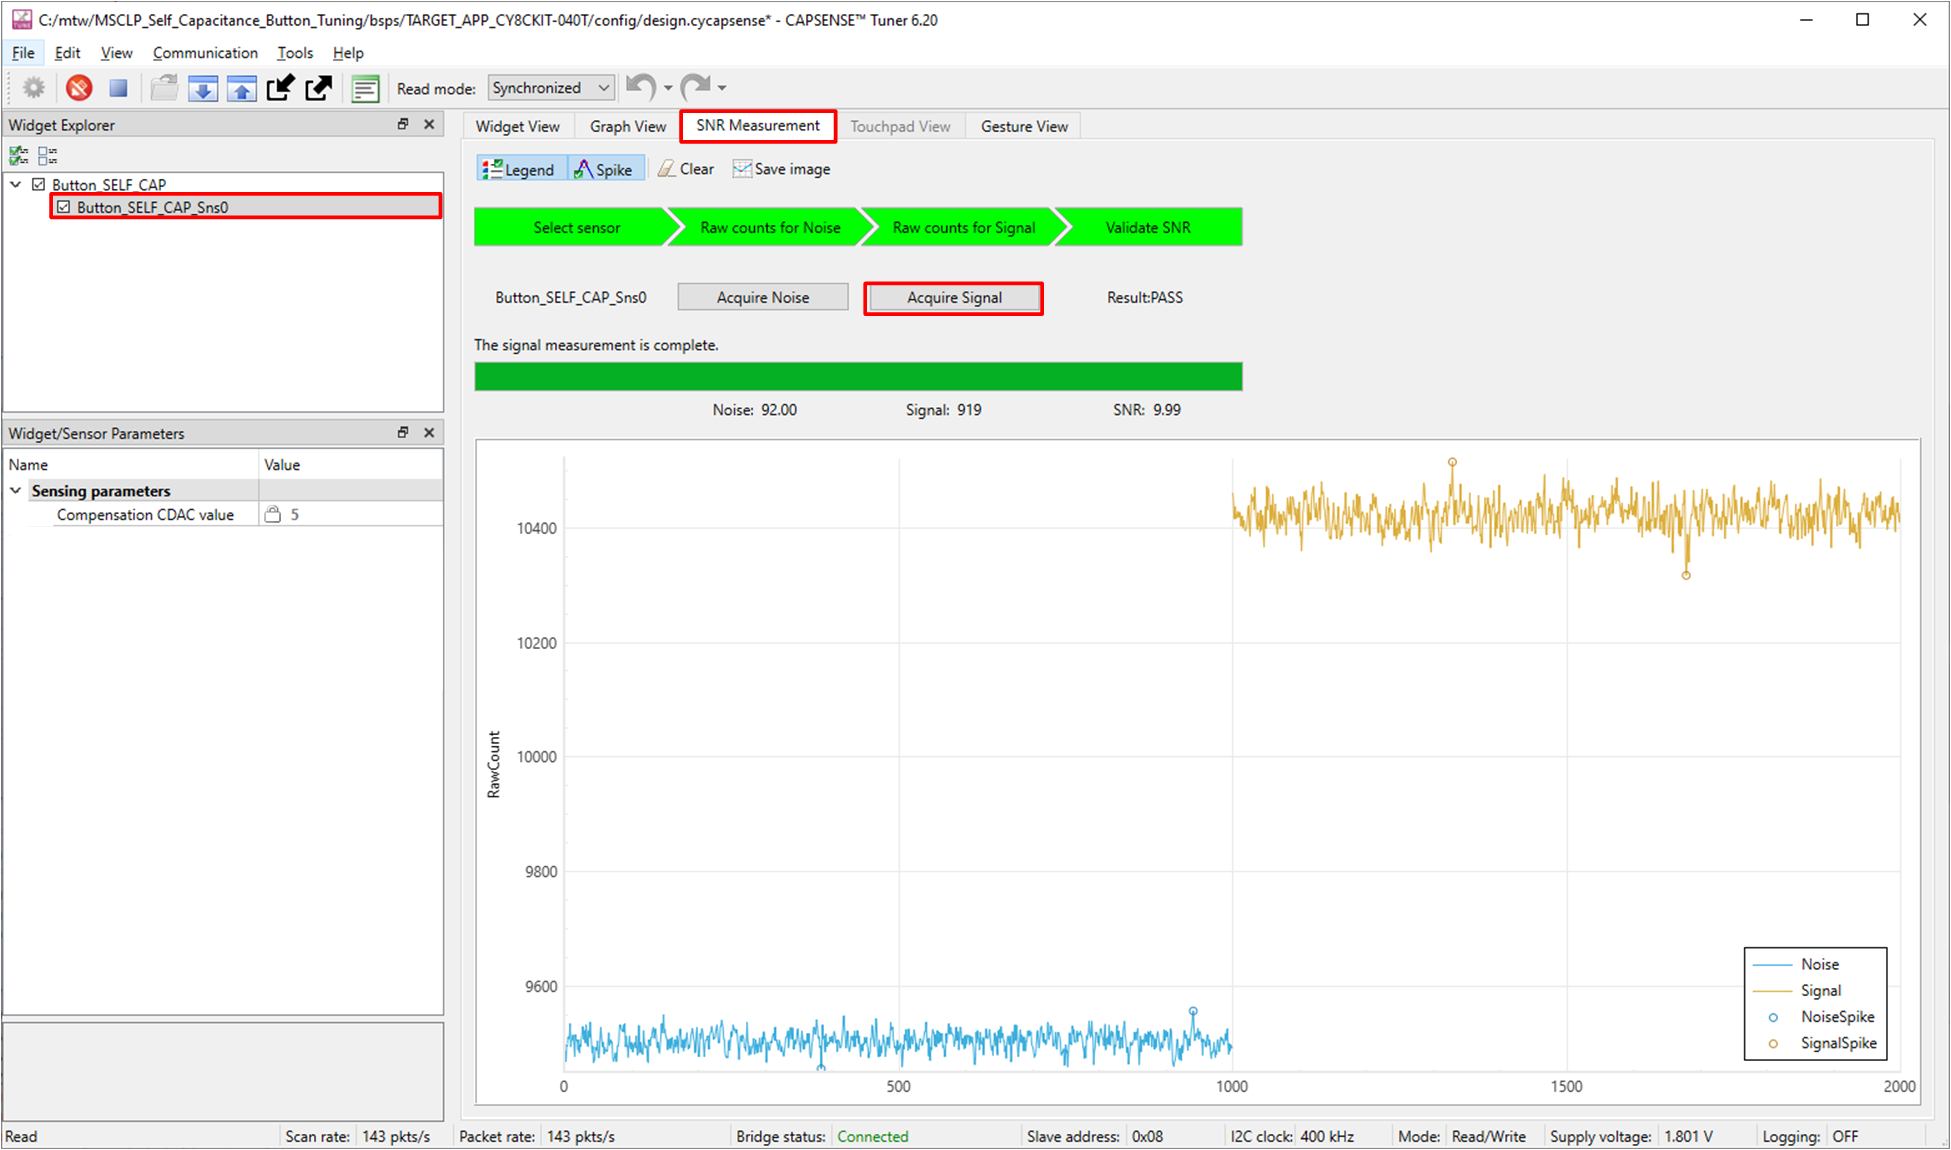Float the Widget/Sensor Parameters panel
The image size is (1951, 1150).
403,432
